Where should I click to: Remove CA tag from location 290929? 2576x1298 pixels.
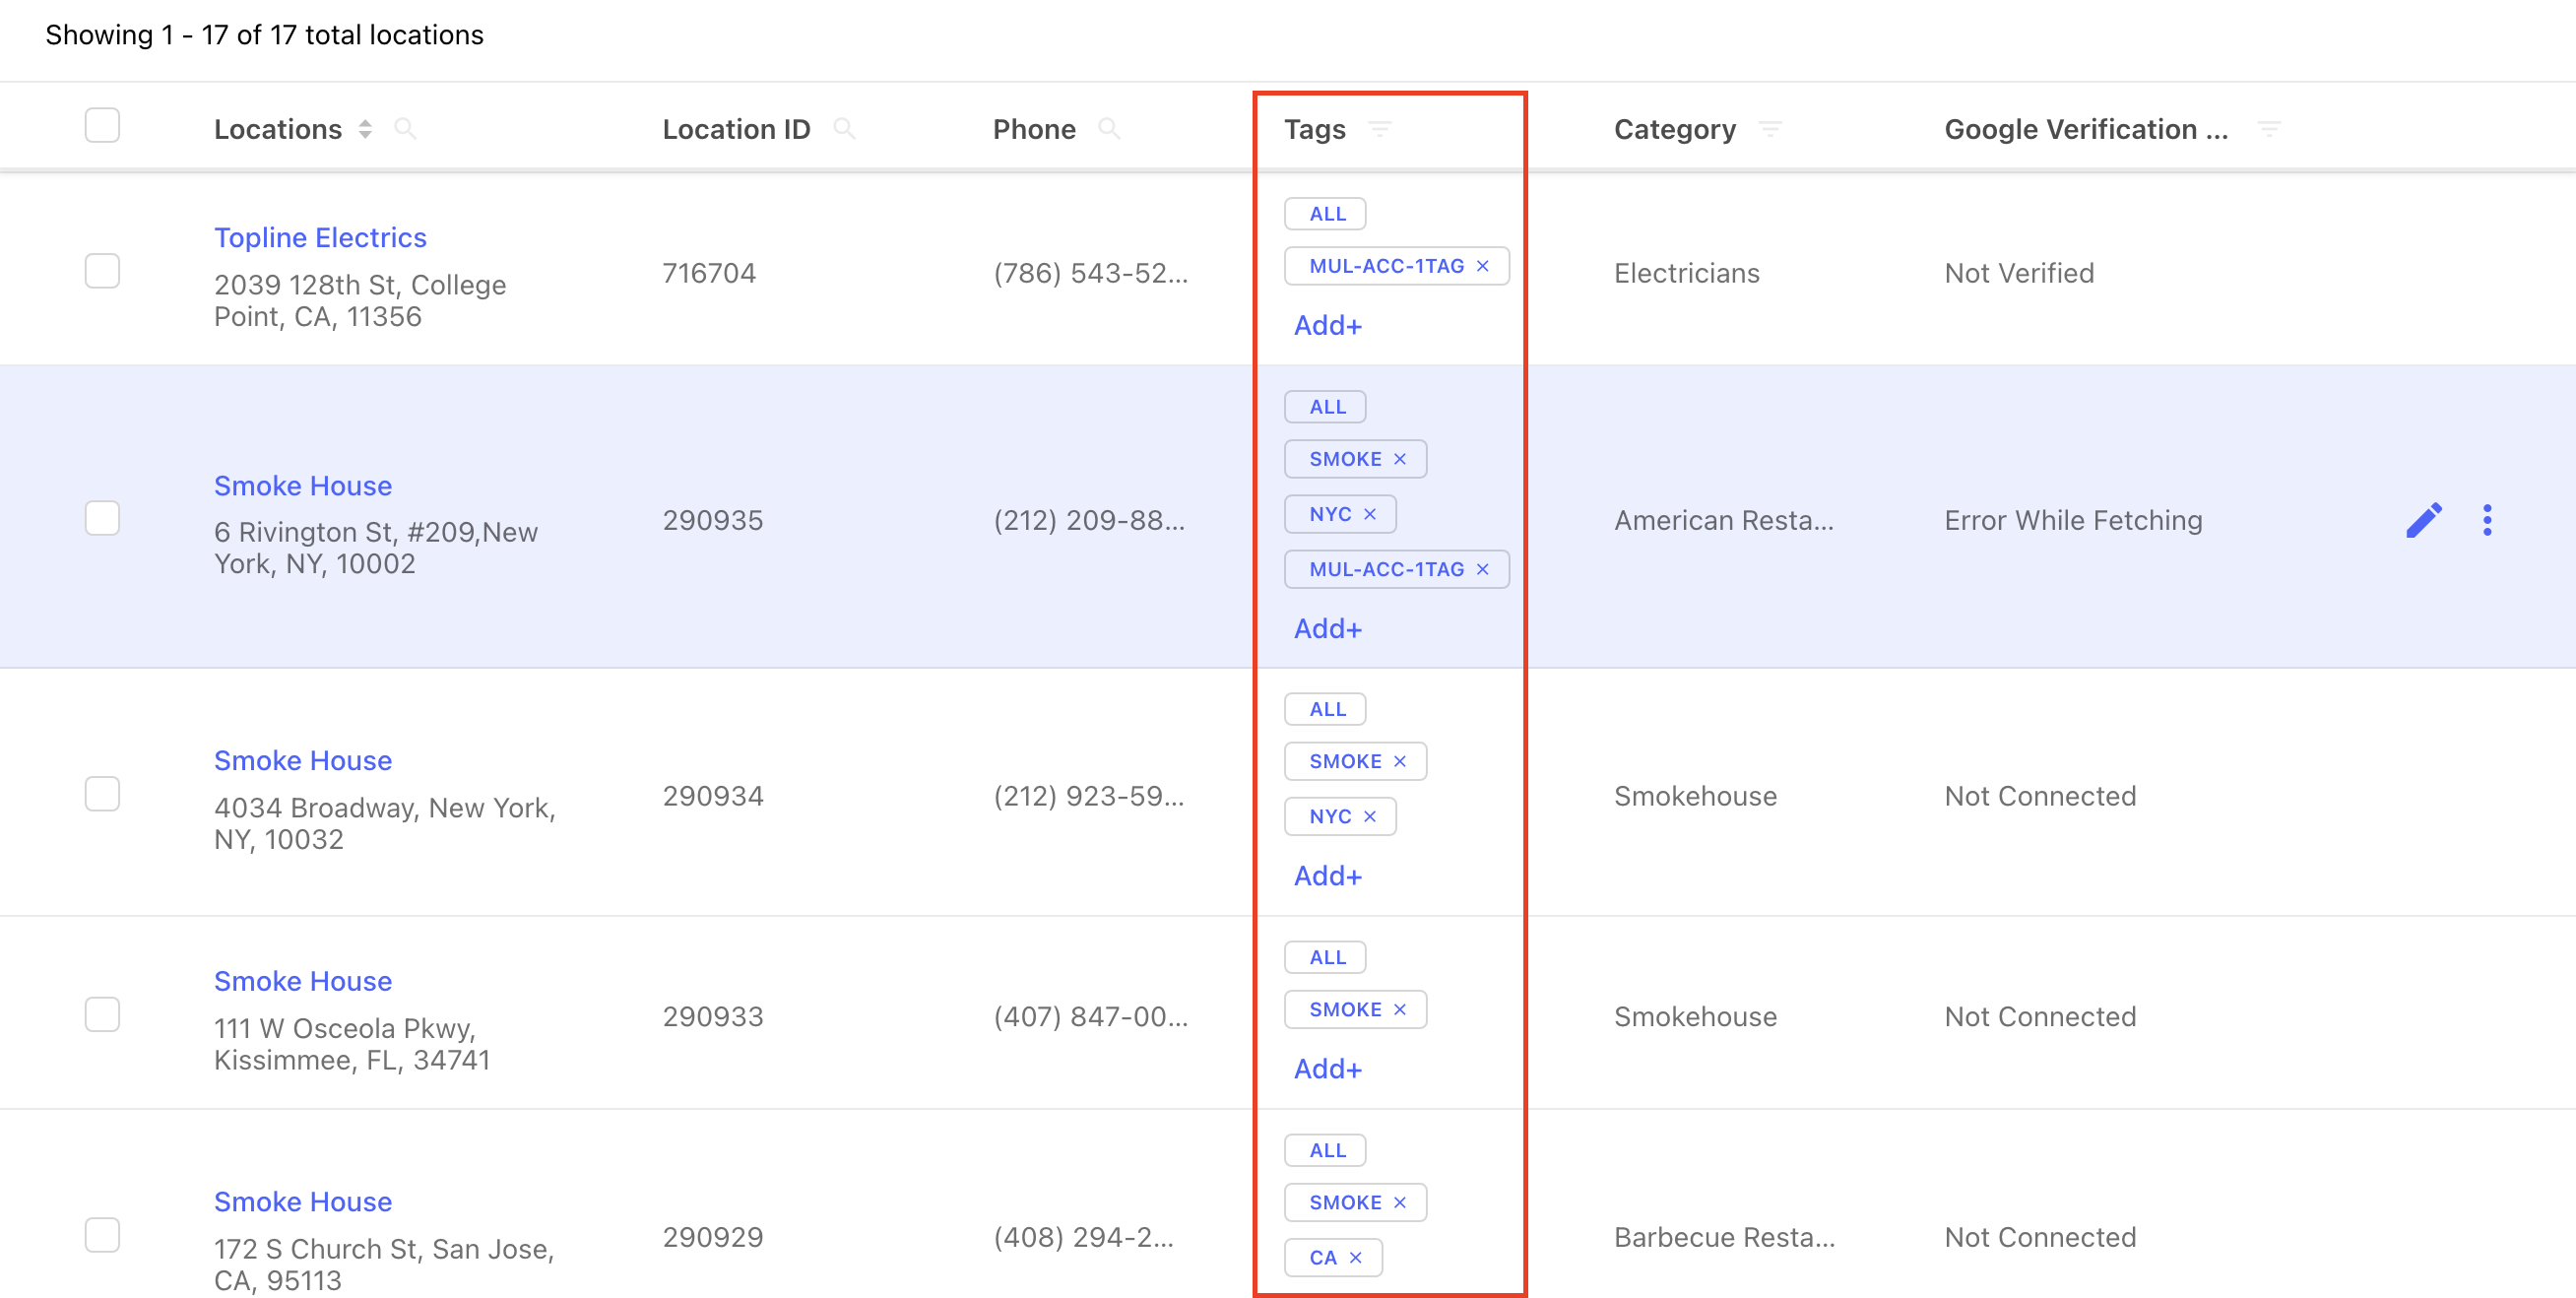pyautogui.click(x=1356, y=1257)
